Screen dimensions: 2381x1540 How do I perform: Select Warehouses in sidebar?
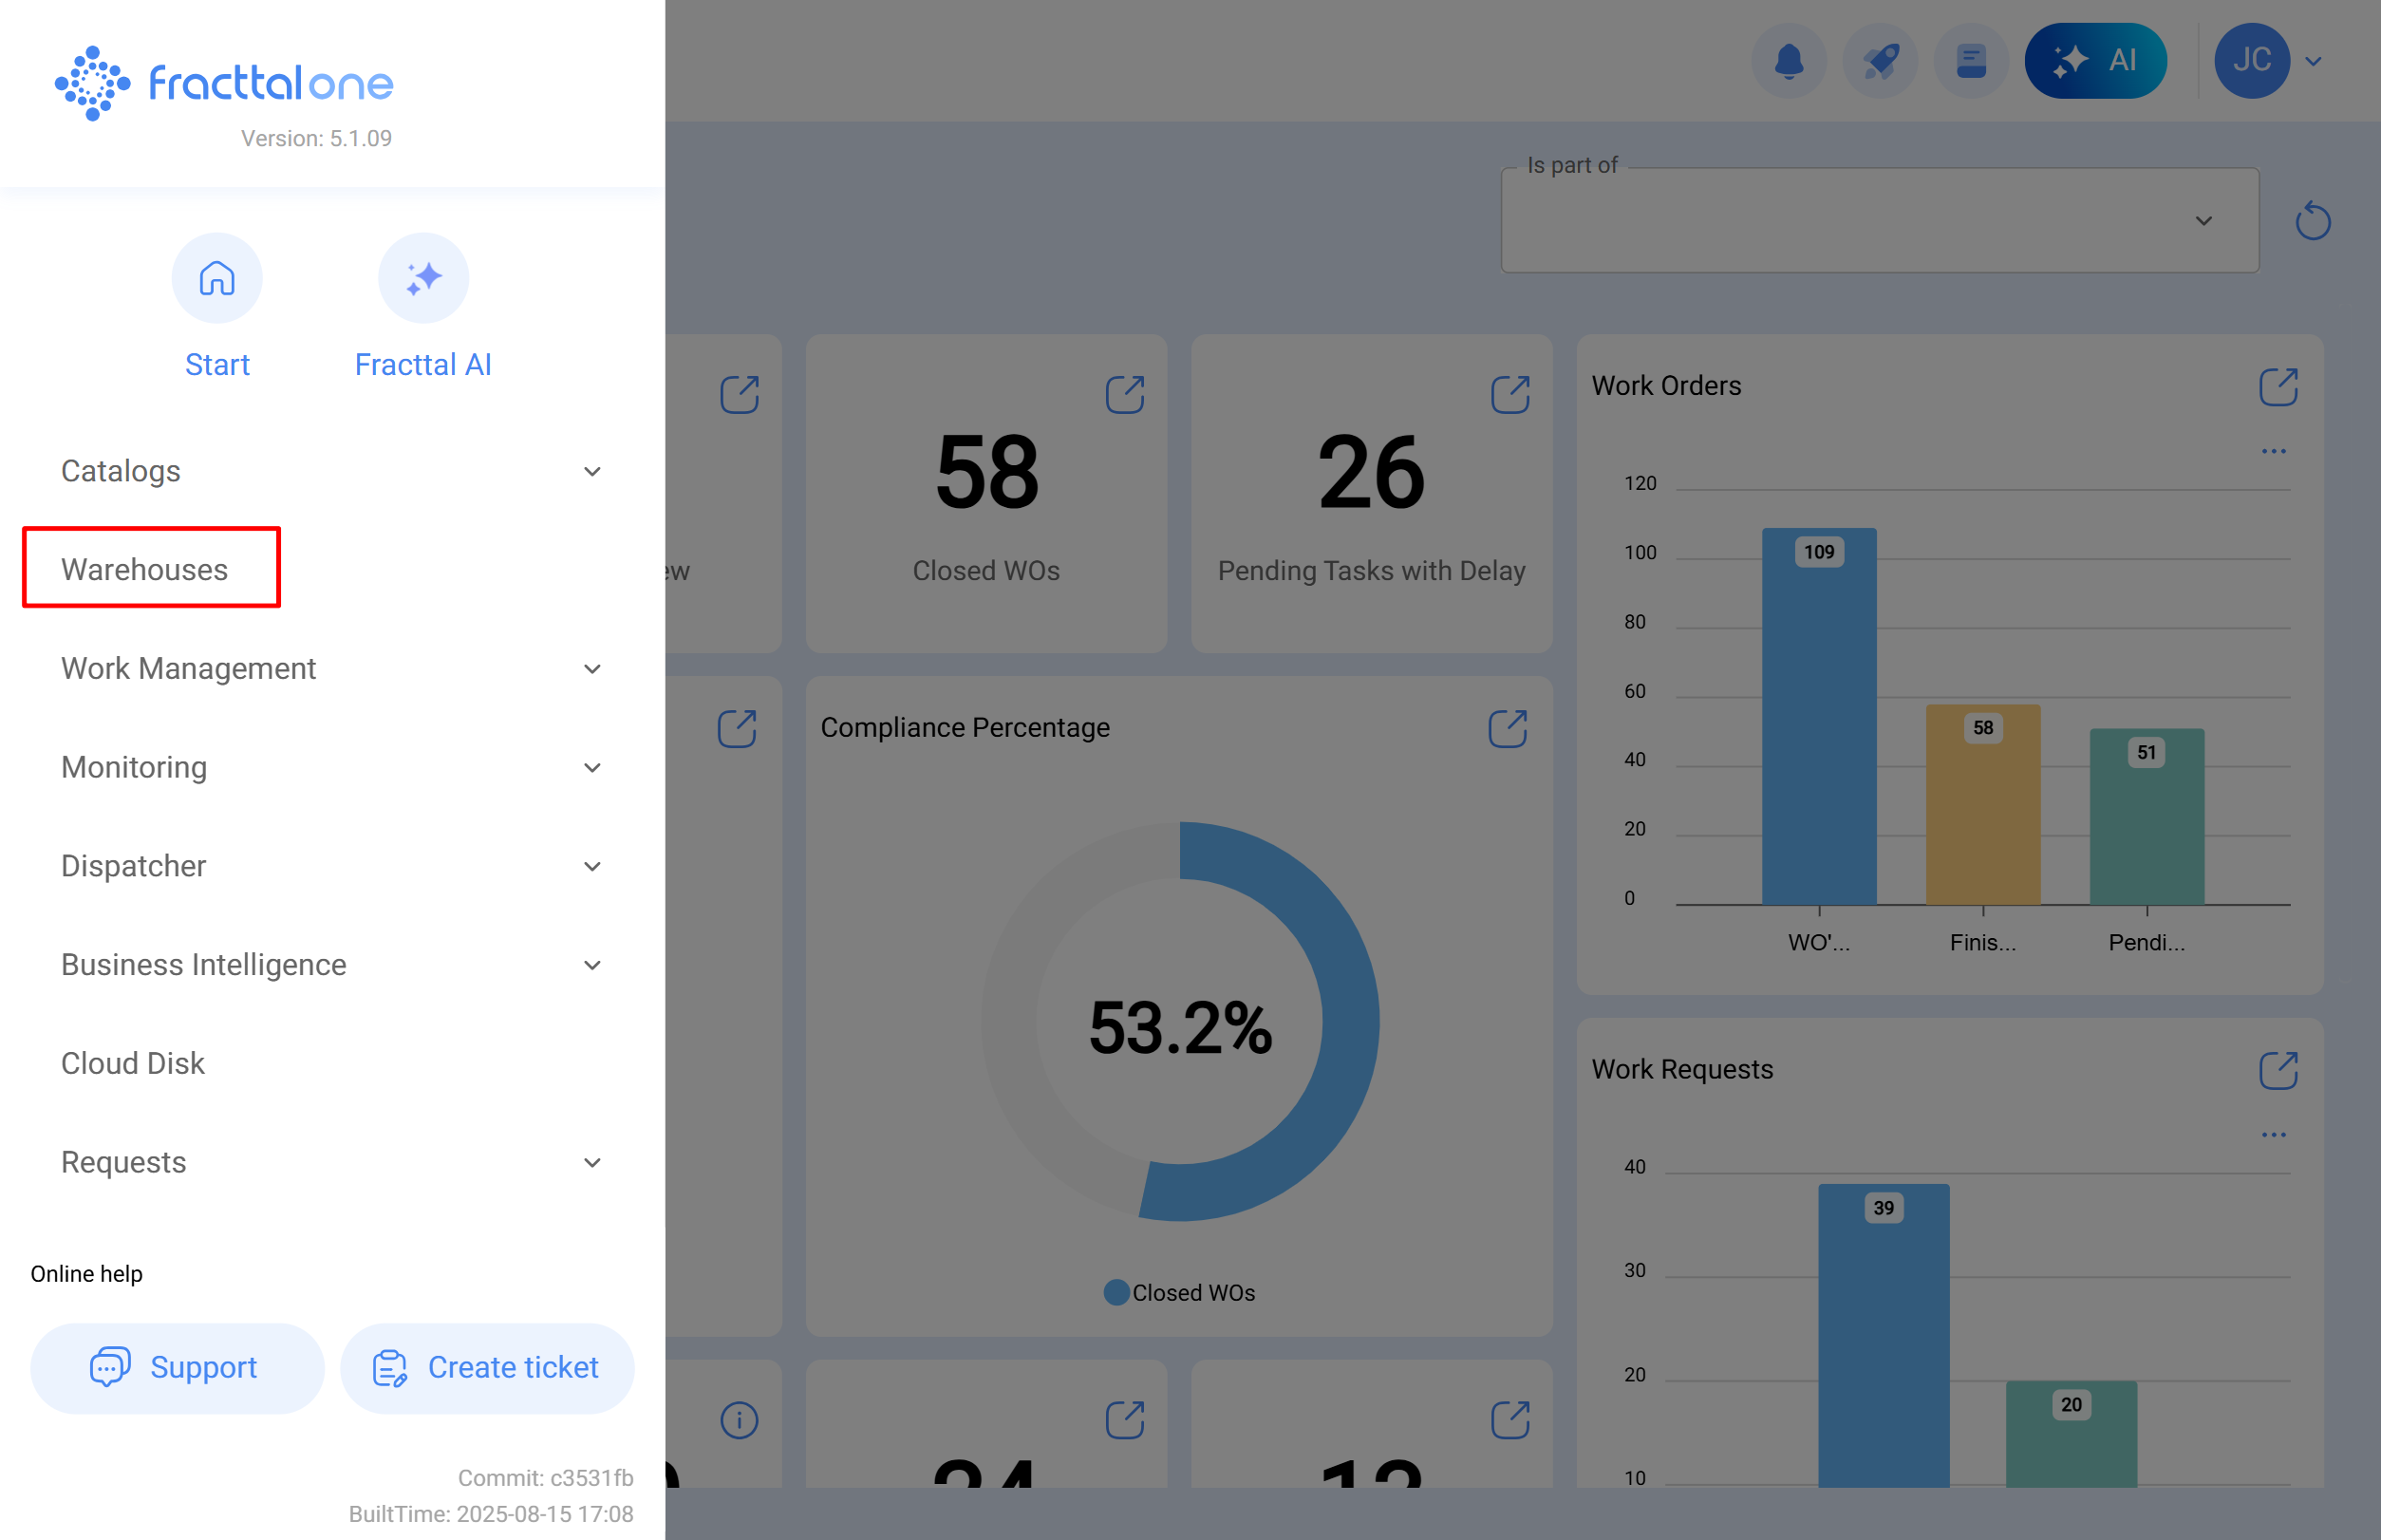pyautogui.click(x=145, y=569)
